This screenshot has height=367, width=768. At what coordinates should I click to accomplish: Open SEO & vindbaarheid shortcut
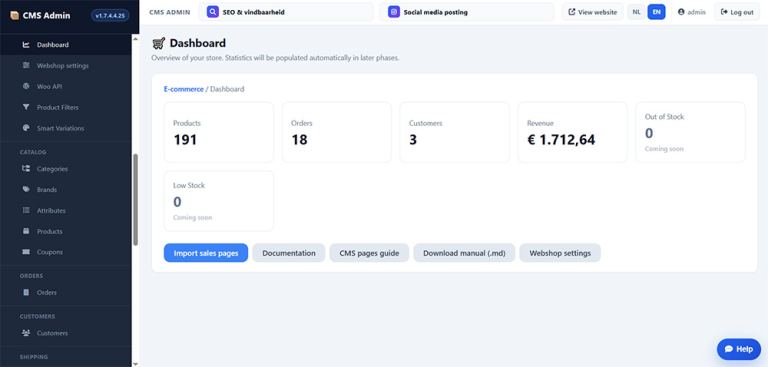(286, 12)
